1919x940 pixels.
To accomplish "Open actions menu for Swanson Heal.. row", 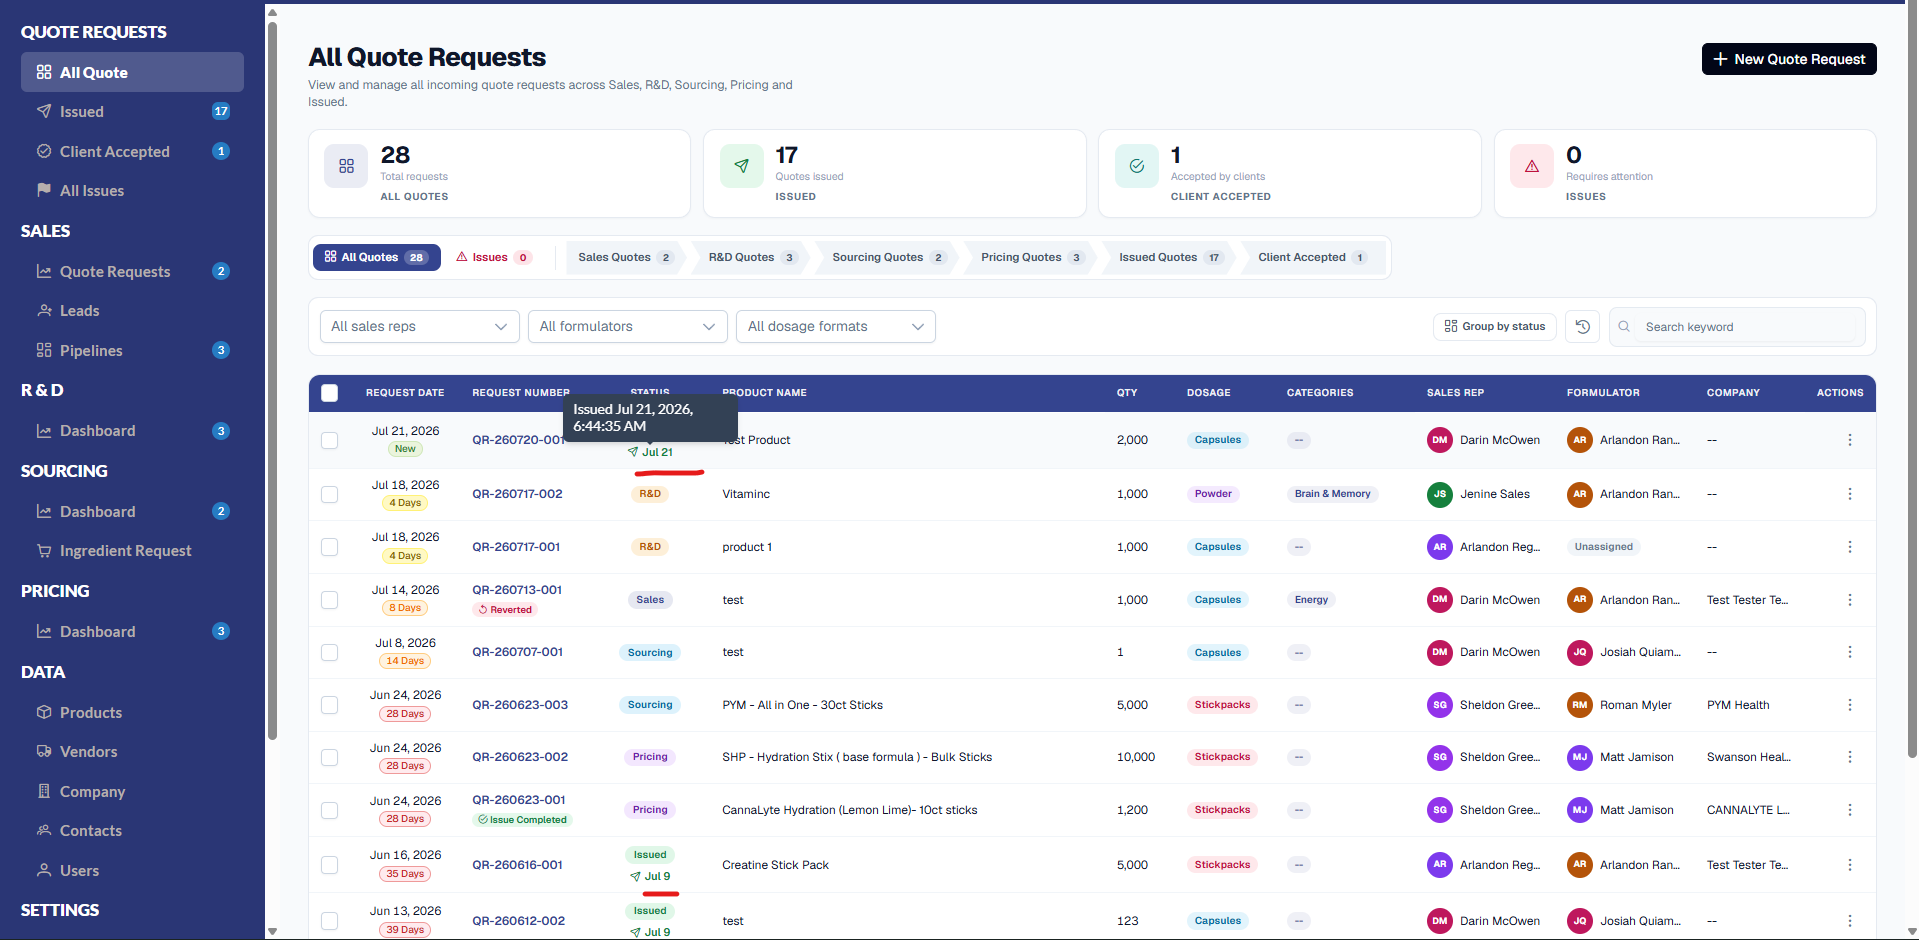I will 1850,757.
